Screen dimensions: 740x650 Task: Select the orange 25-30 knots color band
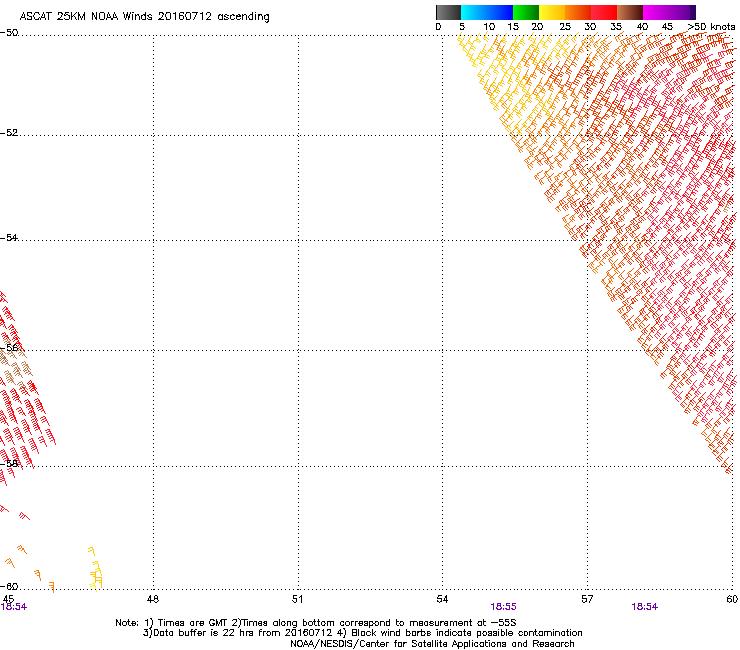pyautogui.click(x=578, y=12)
